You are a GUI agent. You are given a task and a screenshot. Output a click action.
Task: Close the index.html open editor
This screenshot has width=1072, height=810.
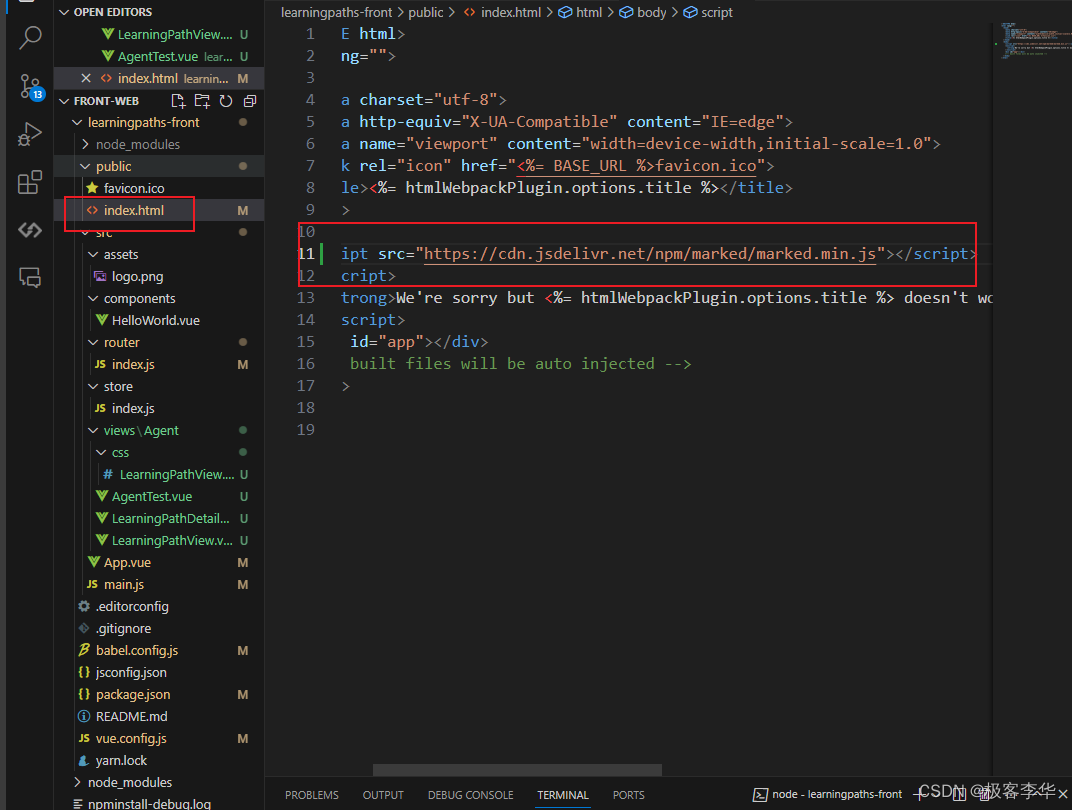[x=86, y=79]
